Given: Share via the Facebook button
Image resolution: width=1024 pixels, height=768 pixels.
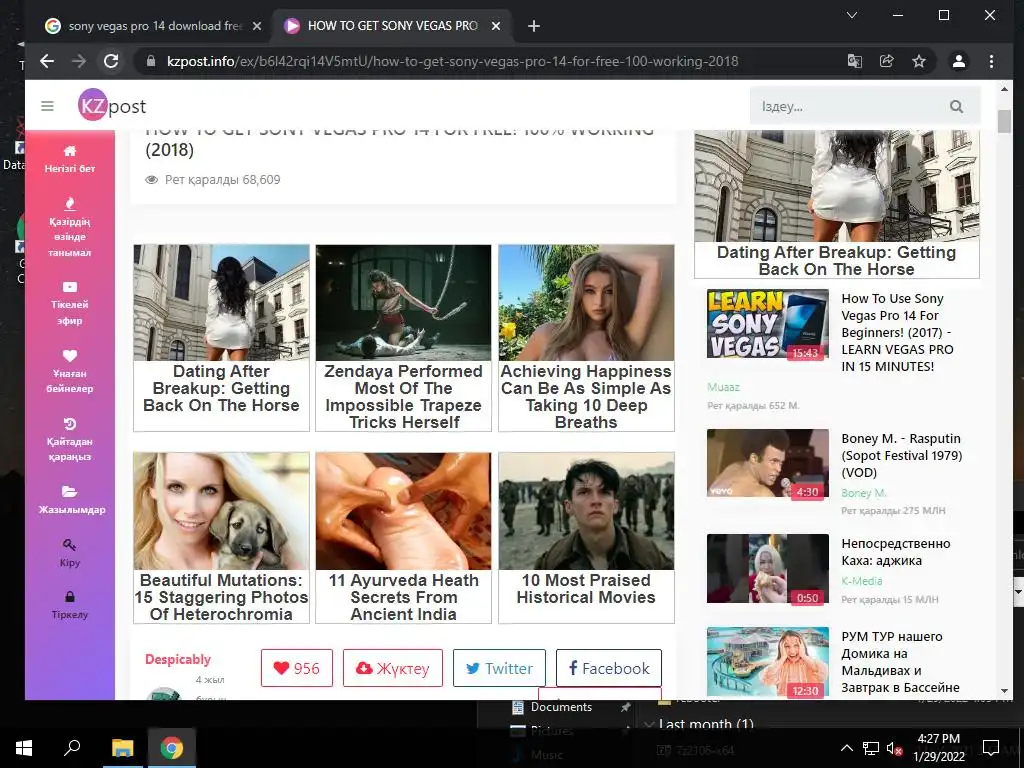Looking at the screenshot, I should tap(609, 668).
